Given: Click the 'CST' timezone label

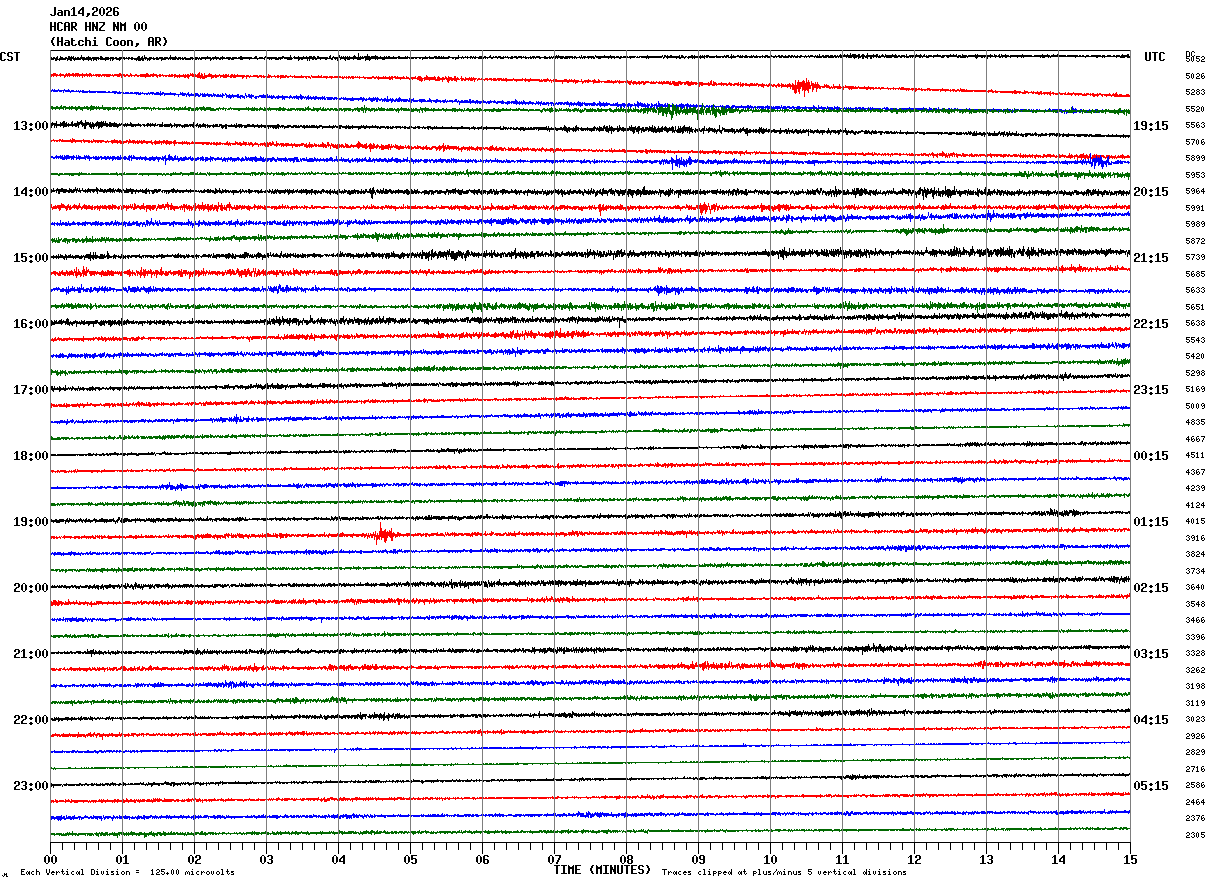Looking at the screenshot, I should click(x=10, y=57).
